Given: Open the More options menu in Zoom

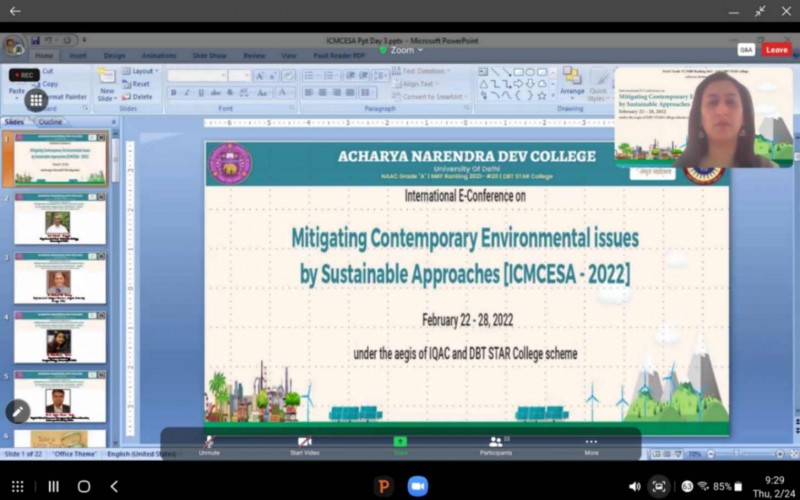Looking at the screenshot, I should (591, 445).
